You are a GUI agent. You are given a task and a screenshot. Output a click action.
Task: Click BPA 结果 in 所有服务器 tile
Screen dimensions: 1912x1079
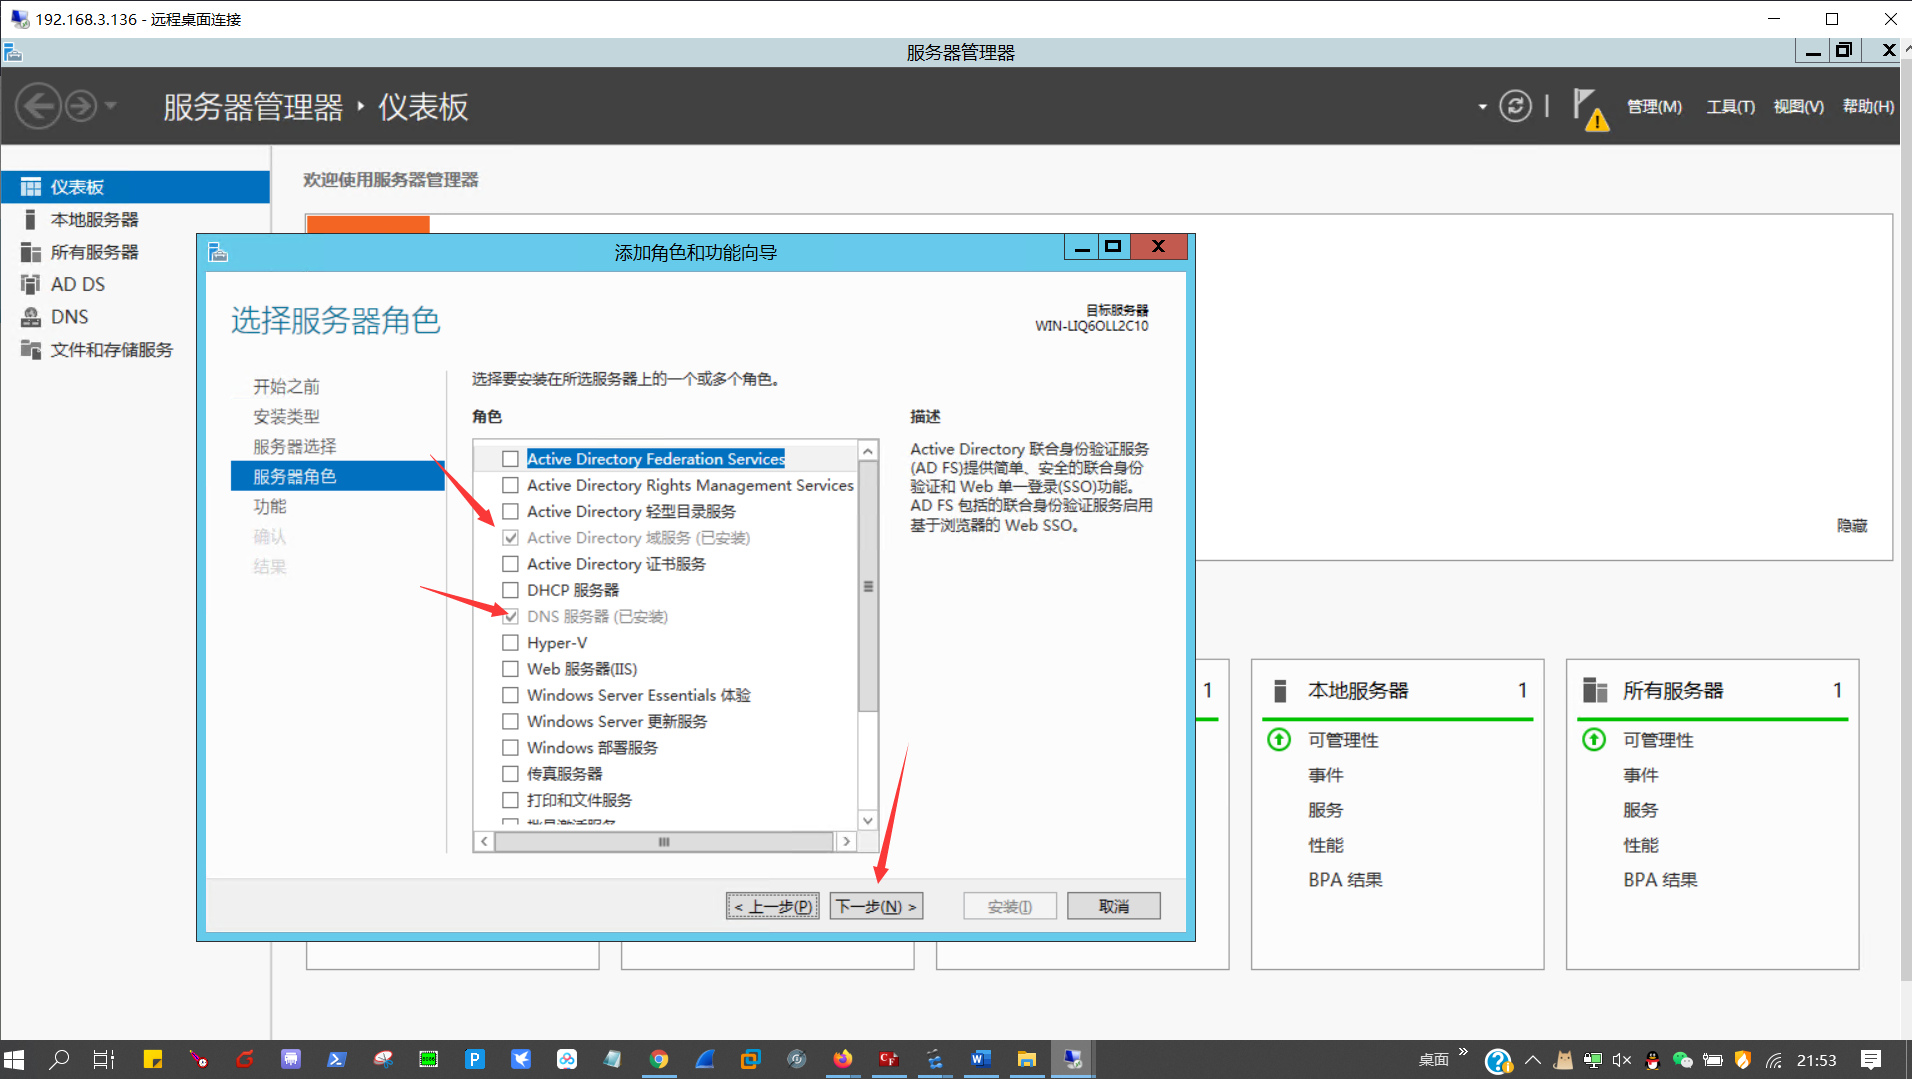click(x=1660, y=880)
